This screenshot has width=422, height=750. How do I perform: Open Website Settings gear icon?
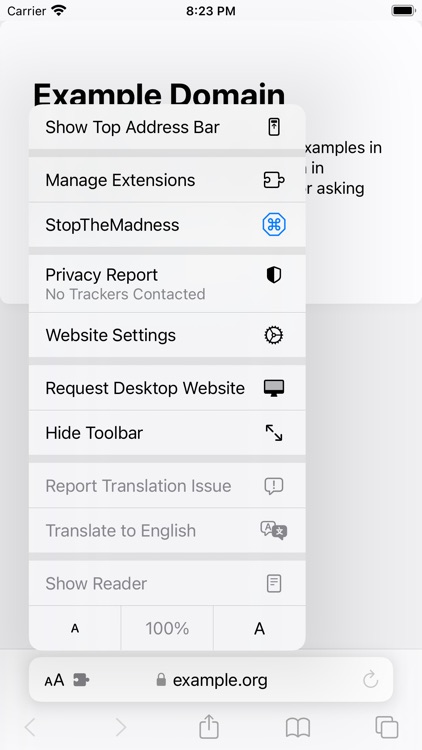pos(274,335)
